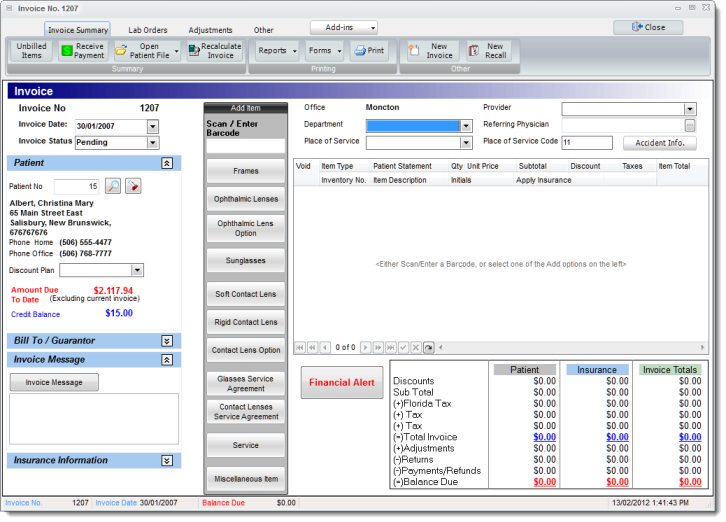Switch to the Adjustments tab
Screen dimensions: 726x522
(x=210, y=31)
